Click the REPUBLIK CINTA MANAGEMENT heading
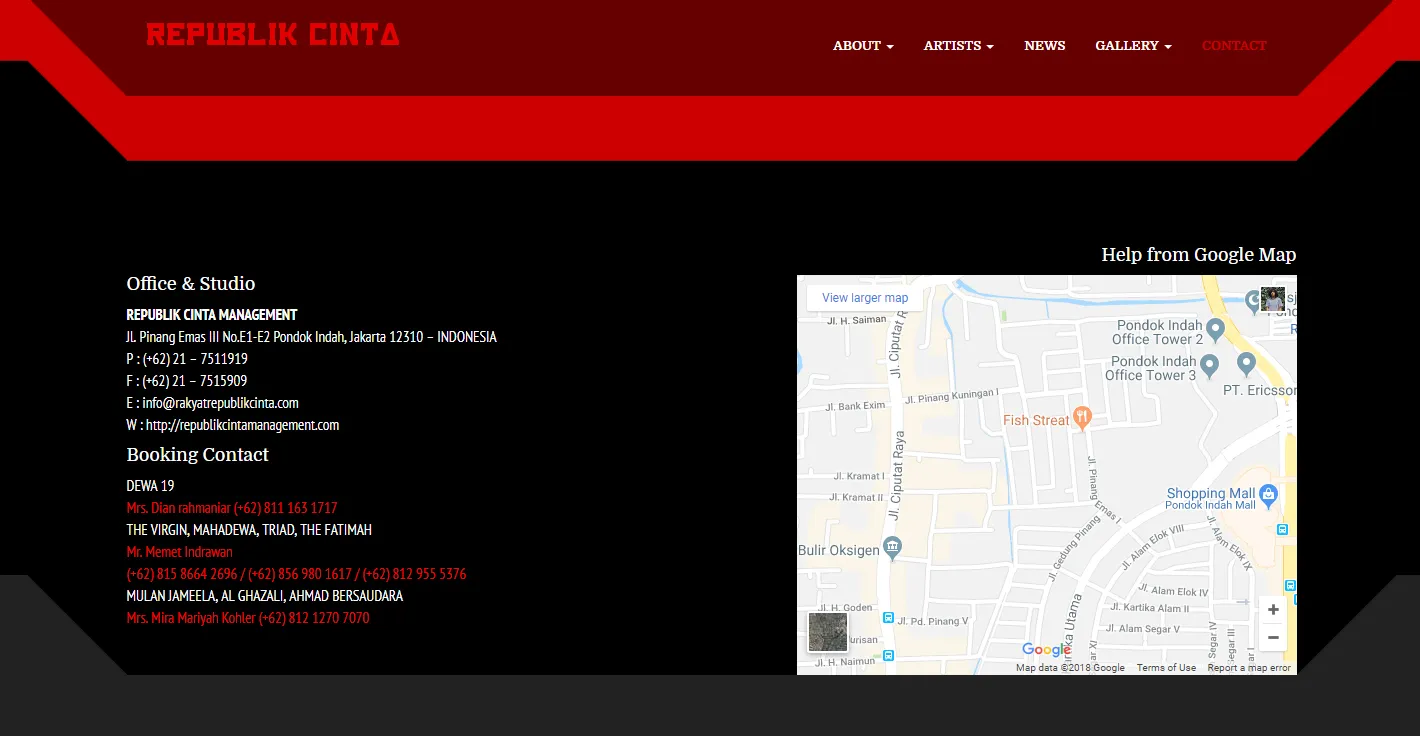The width and height of the screenshot is (1420, 736). [x=212, y=315]
